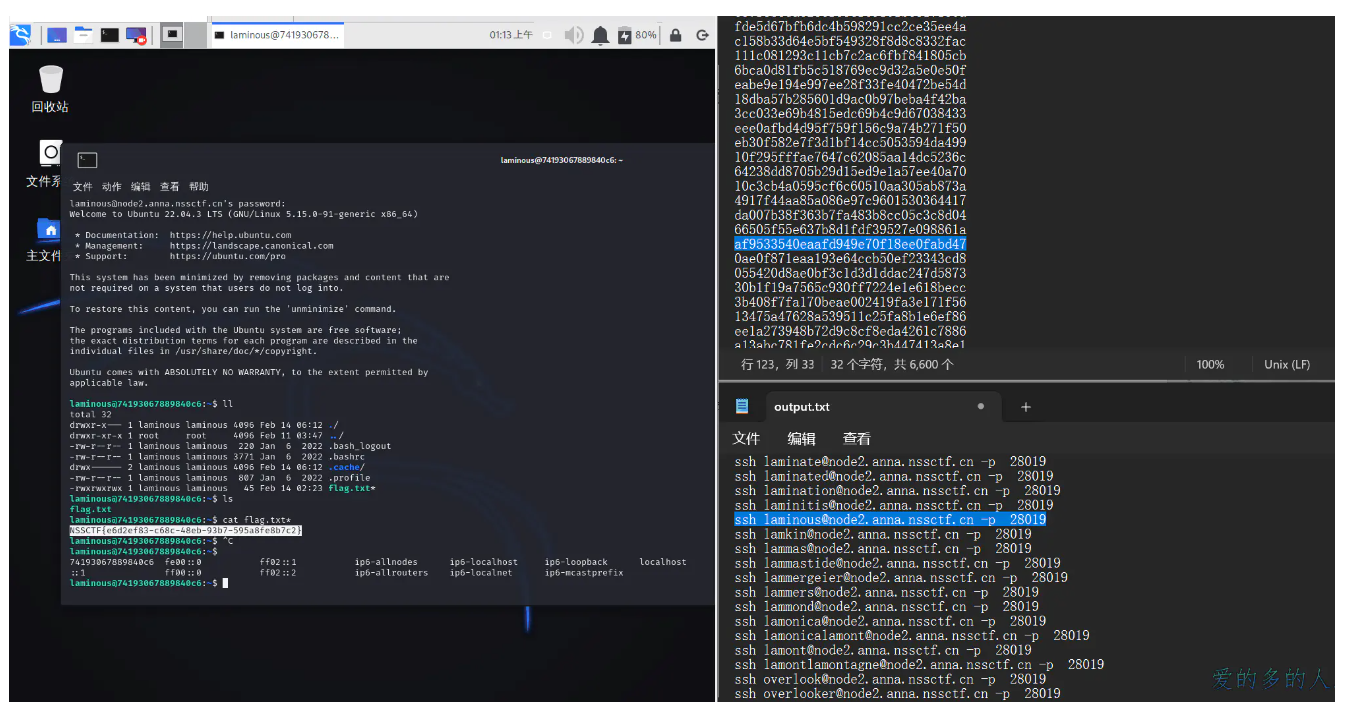The image size is (1356, 713).
Task: Mute sound with the volume speaker icon
Action: coord(573,35)
